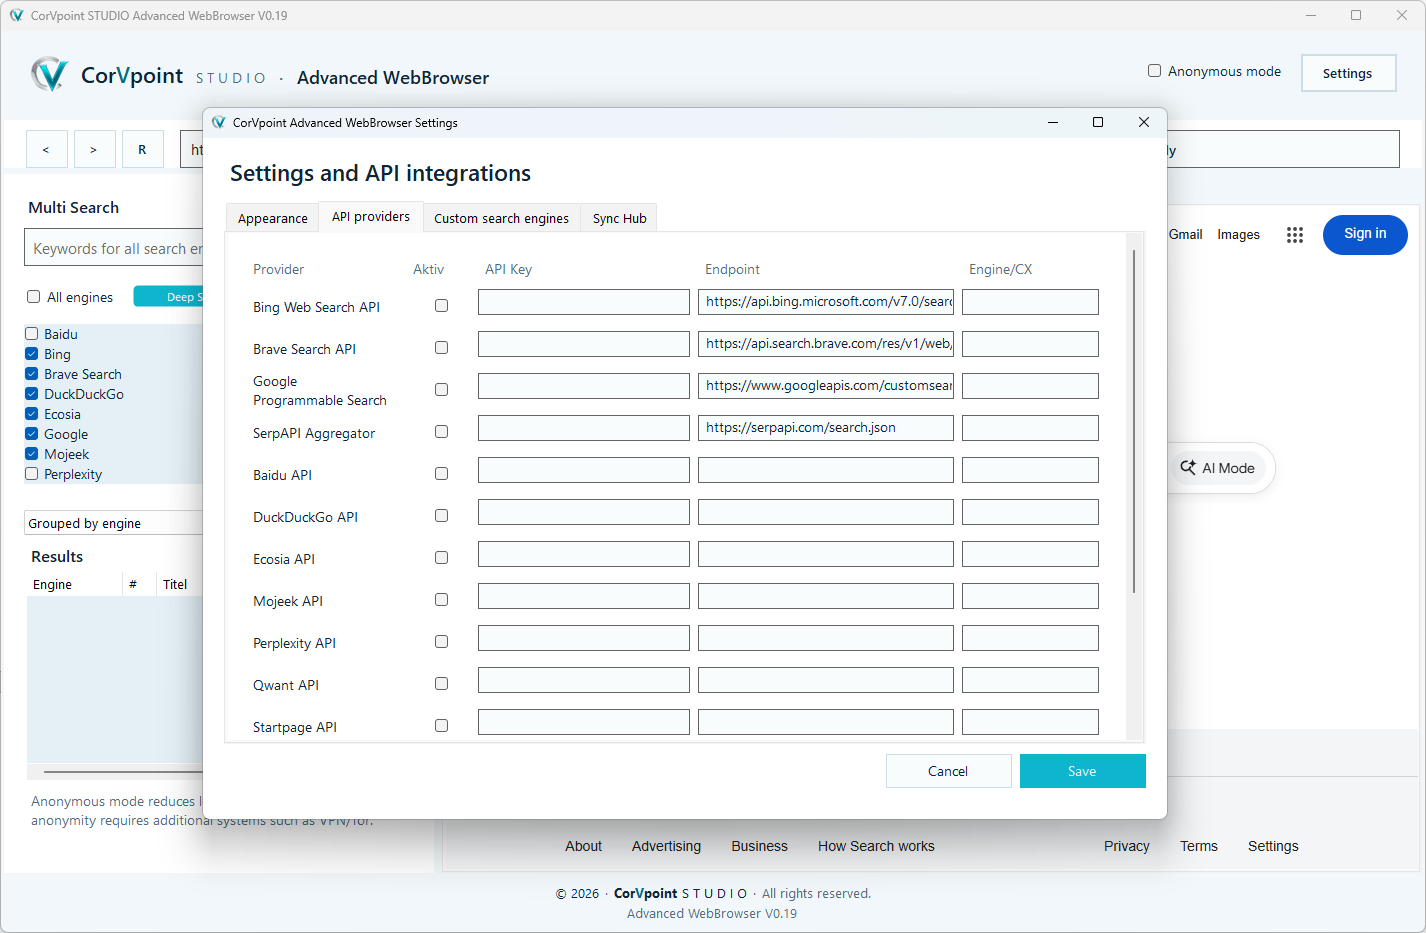Viewport: 1426px width, 933px height.
Task: Click the API providers vertical scrollbar
Action: (1134, 420)
